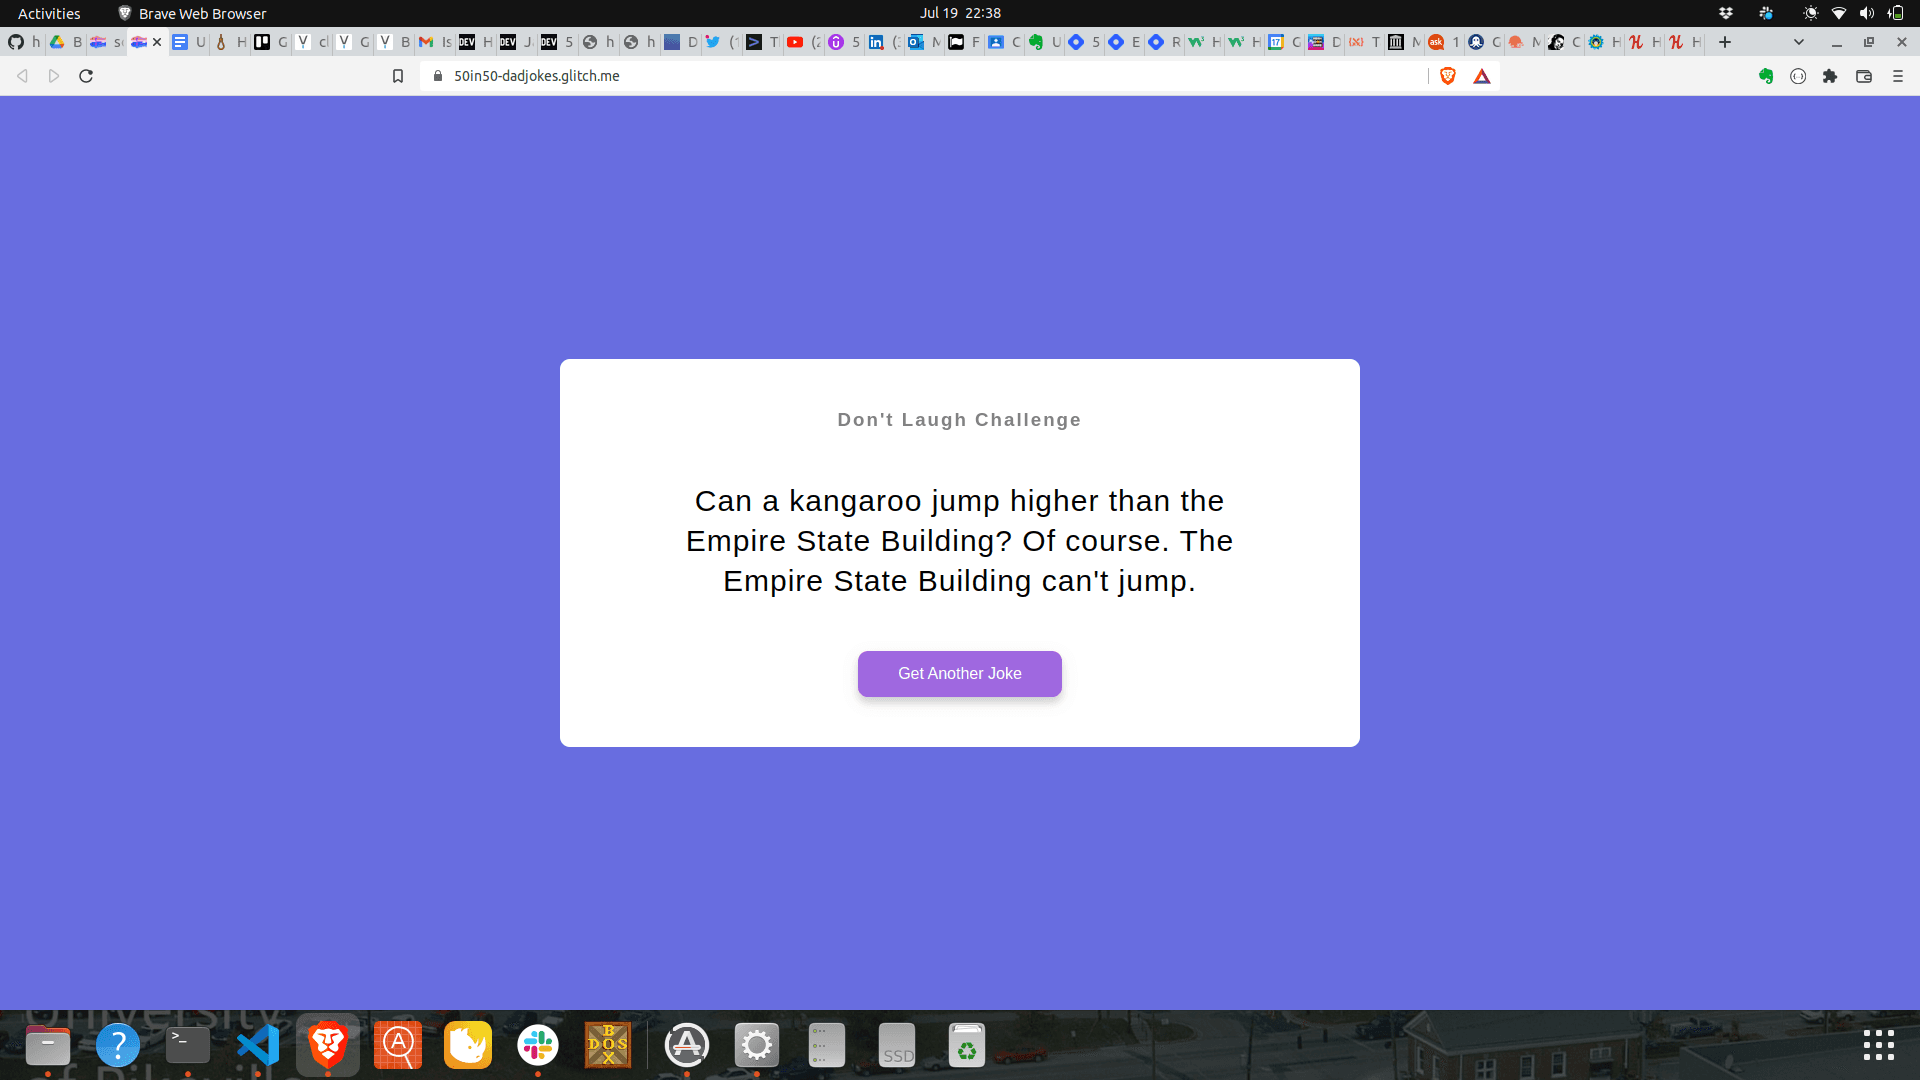Open Visual Studio Code from dock
Screen dimensions: 1920x1080
tap(258, 1046)
